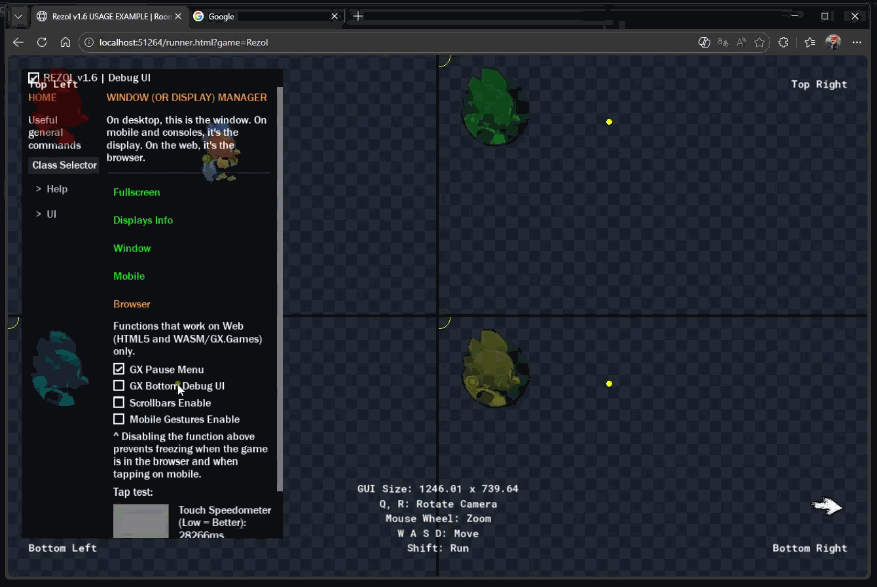Switch to the Rezol v1.6 USAGE EXAMPLE tab
The height and width of the screenshot is (587, 877).
(x=109, y=16)
